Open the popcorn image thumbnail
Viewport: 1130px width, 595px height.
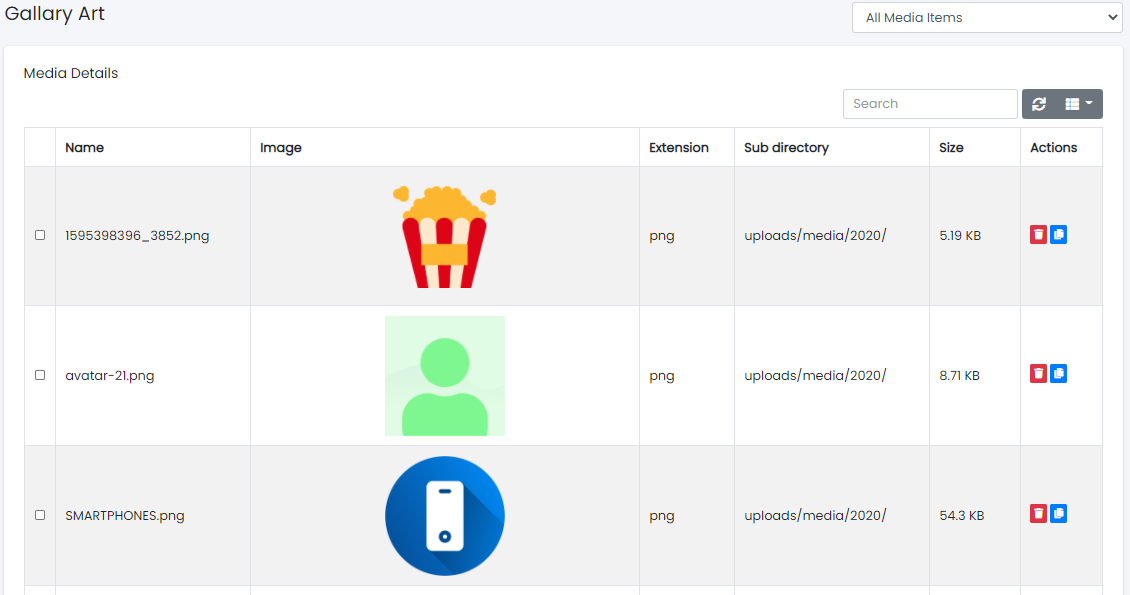(444, 236)
